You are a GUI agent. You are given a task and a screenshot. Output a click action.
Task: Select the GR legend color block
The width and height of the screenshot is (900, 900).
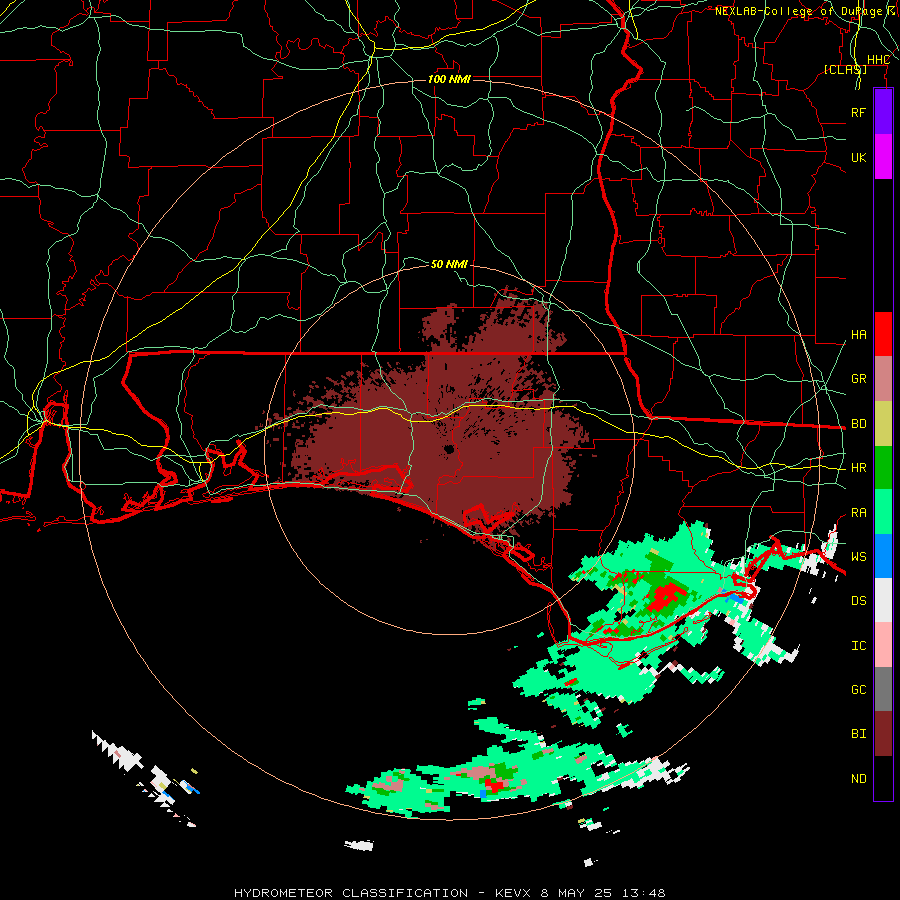883,379
